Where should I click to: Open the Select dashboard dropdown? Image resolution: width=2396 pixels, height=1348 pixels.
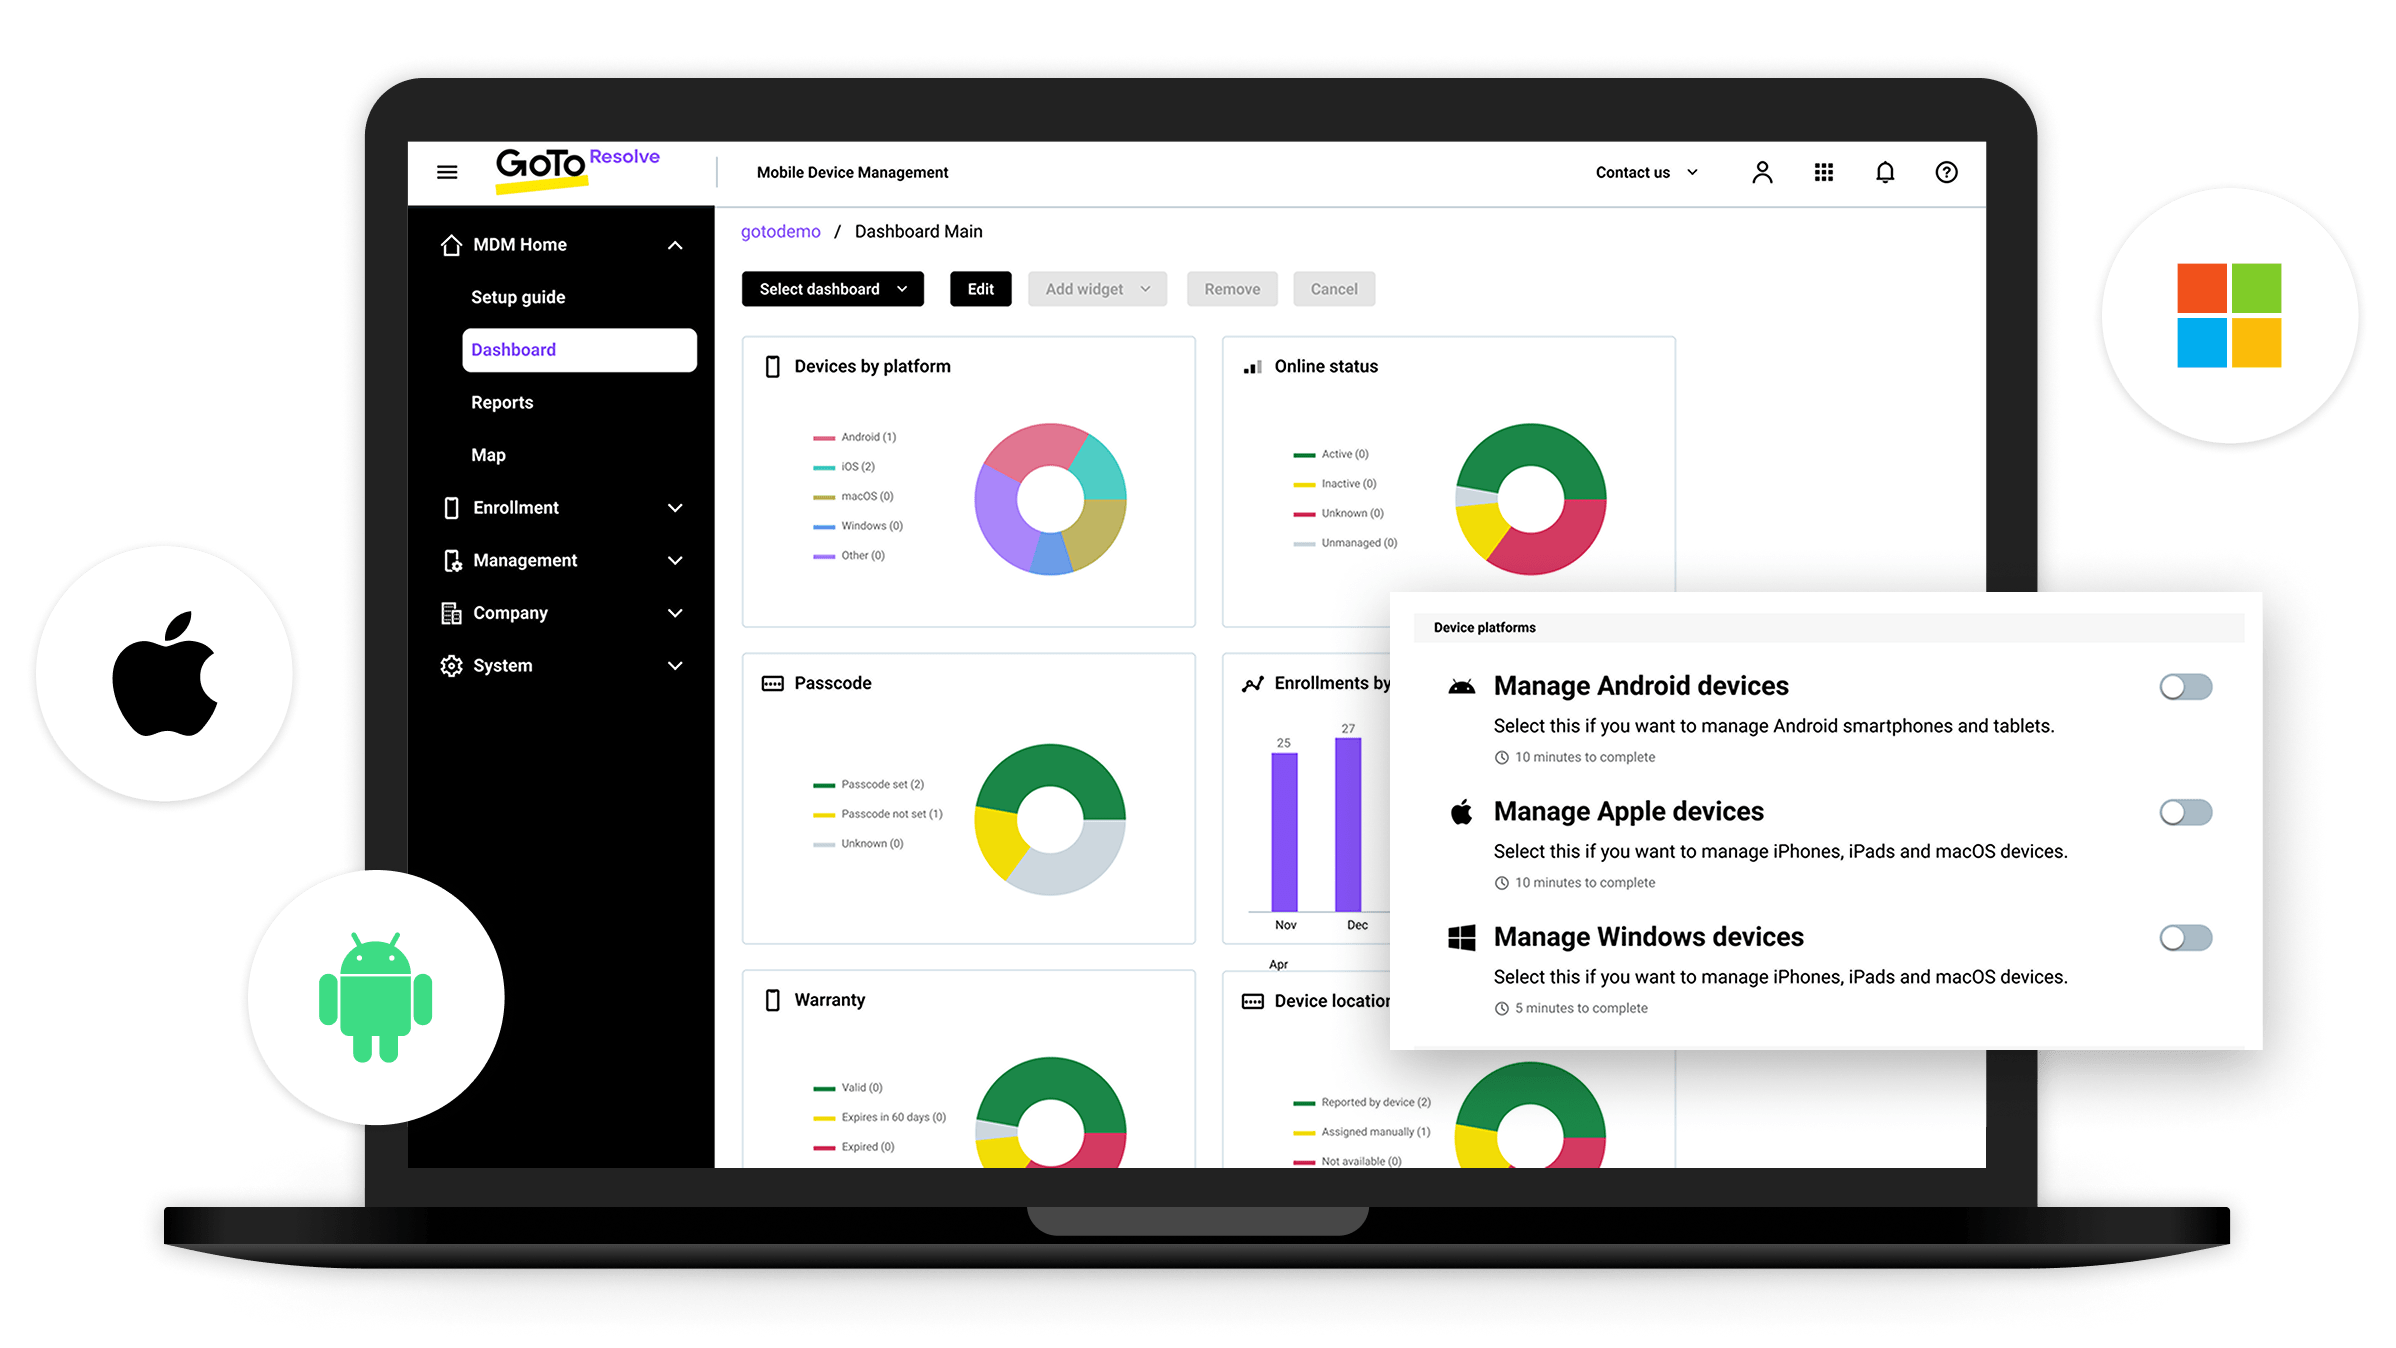(832, 289)
